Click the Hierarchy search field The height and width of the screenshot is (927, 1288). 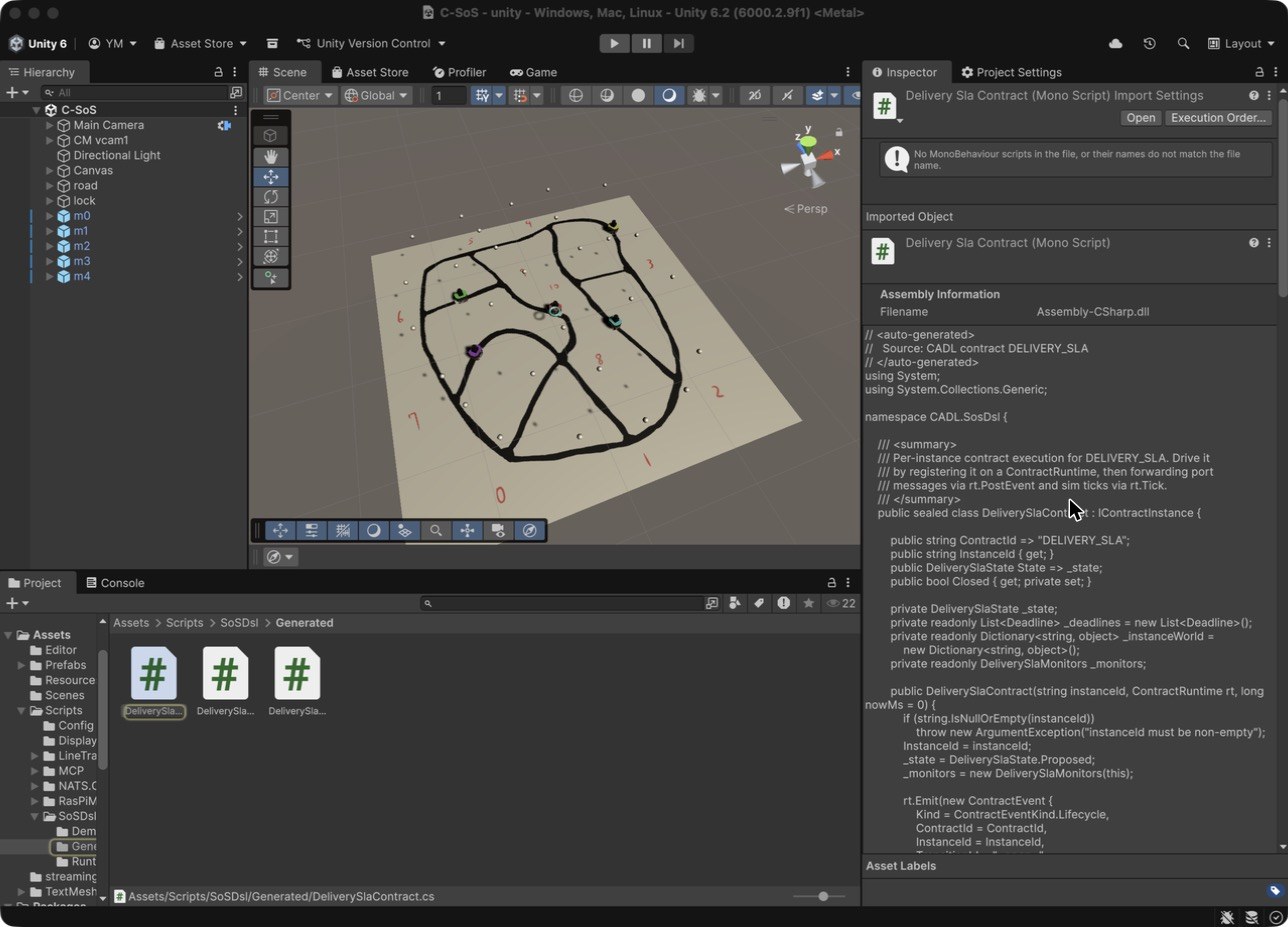(x=136, y=92)
